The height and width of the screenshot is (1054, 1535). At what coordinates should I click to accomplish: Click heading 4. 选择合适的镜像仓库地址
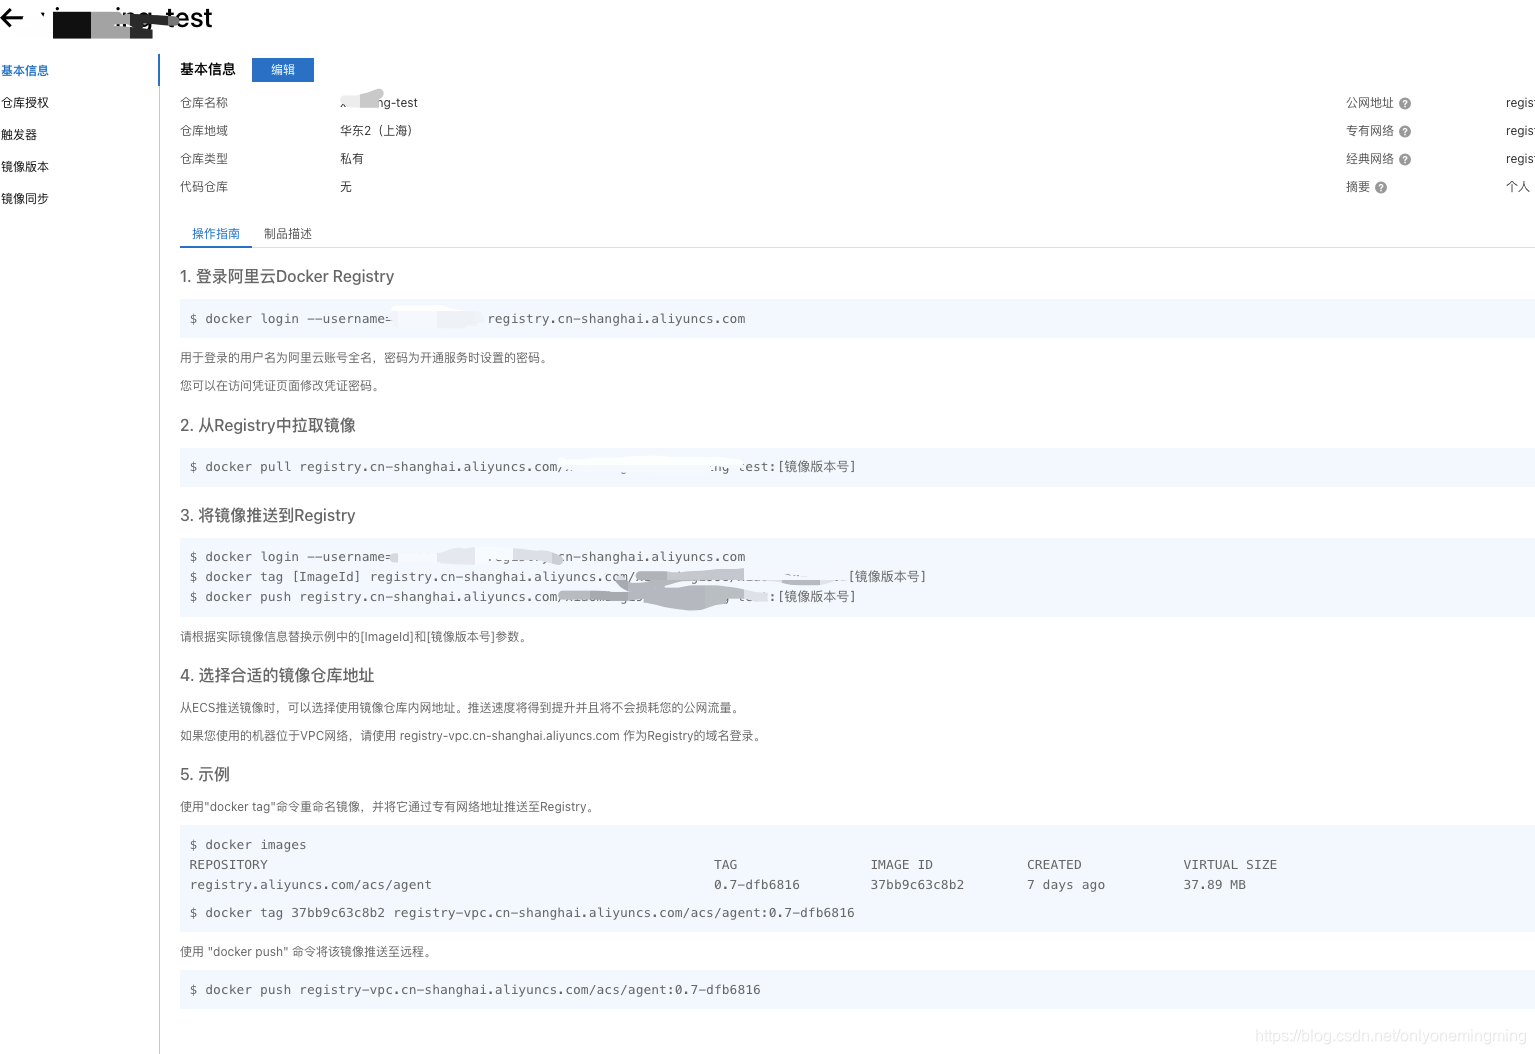point(277,675)
